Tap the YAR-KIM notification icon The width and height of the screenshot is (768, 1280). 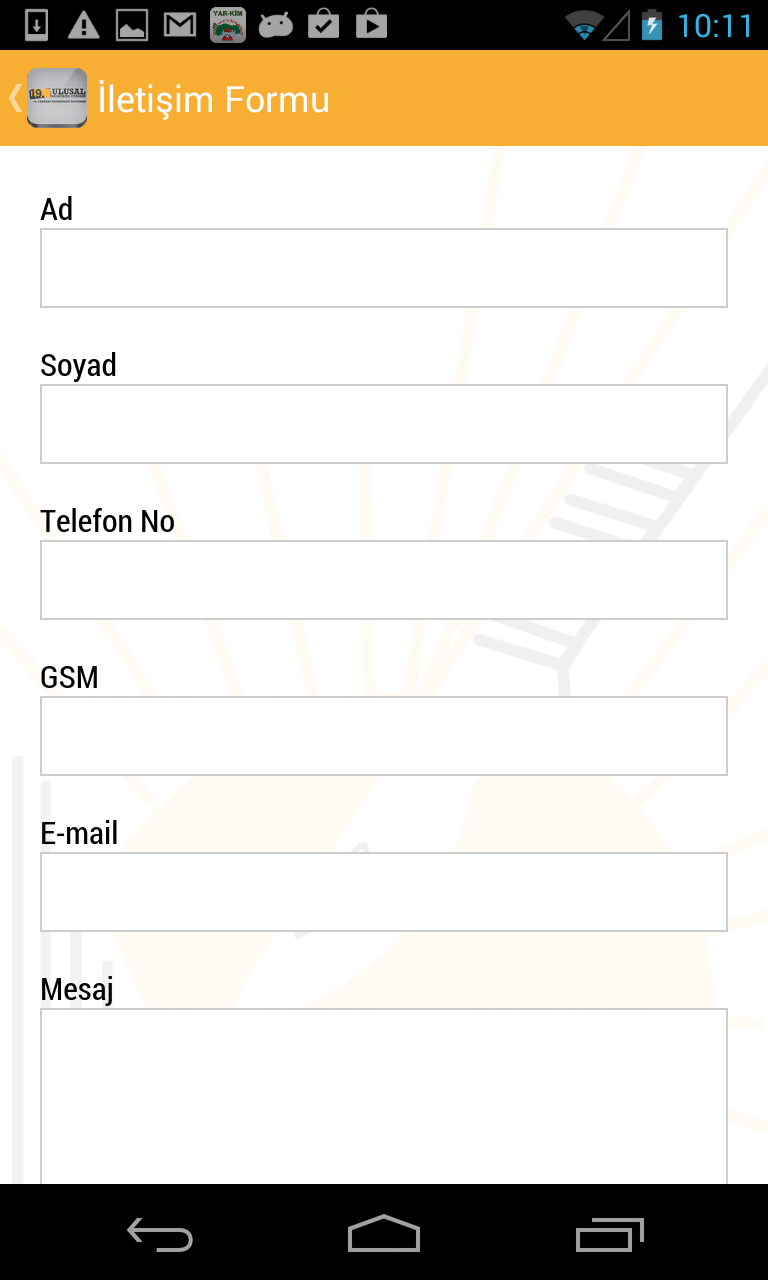228,25
